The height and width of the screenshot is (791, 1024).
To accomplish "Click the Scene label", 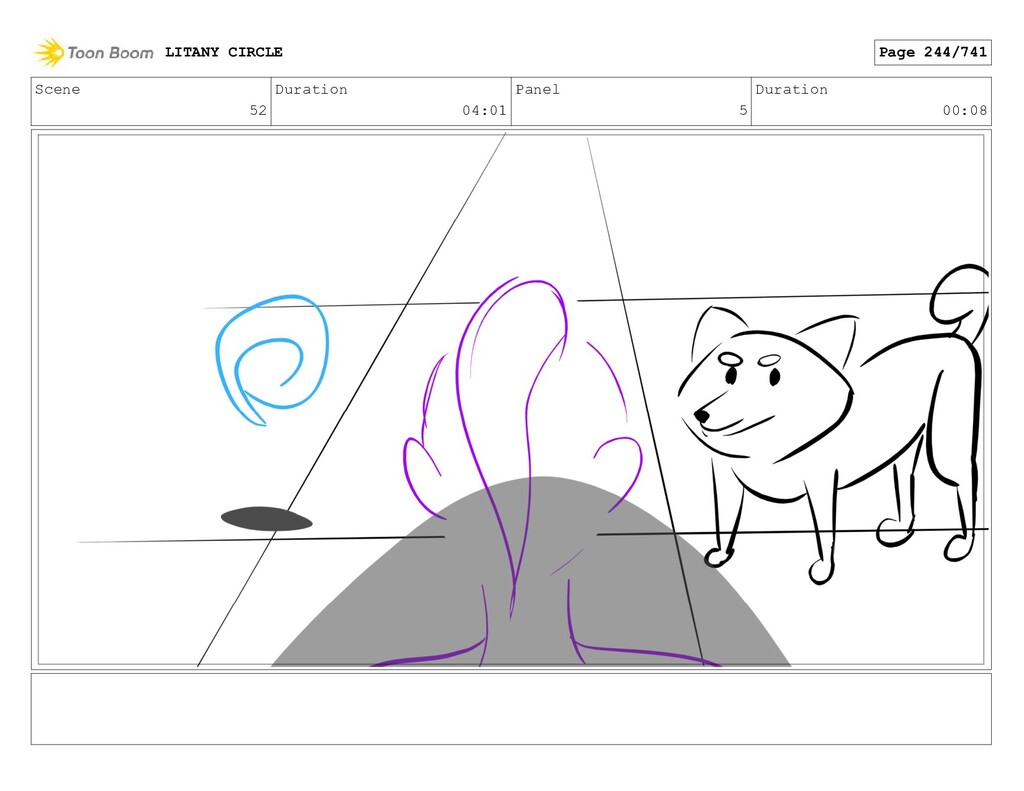I will click(57, 89).
